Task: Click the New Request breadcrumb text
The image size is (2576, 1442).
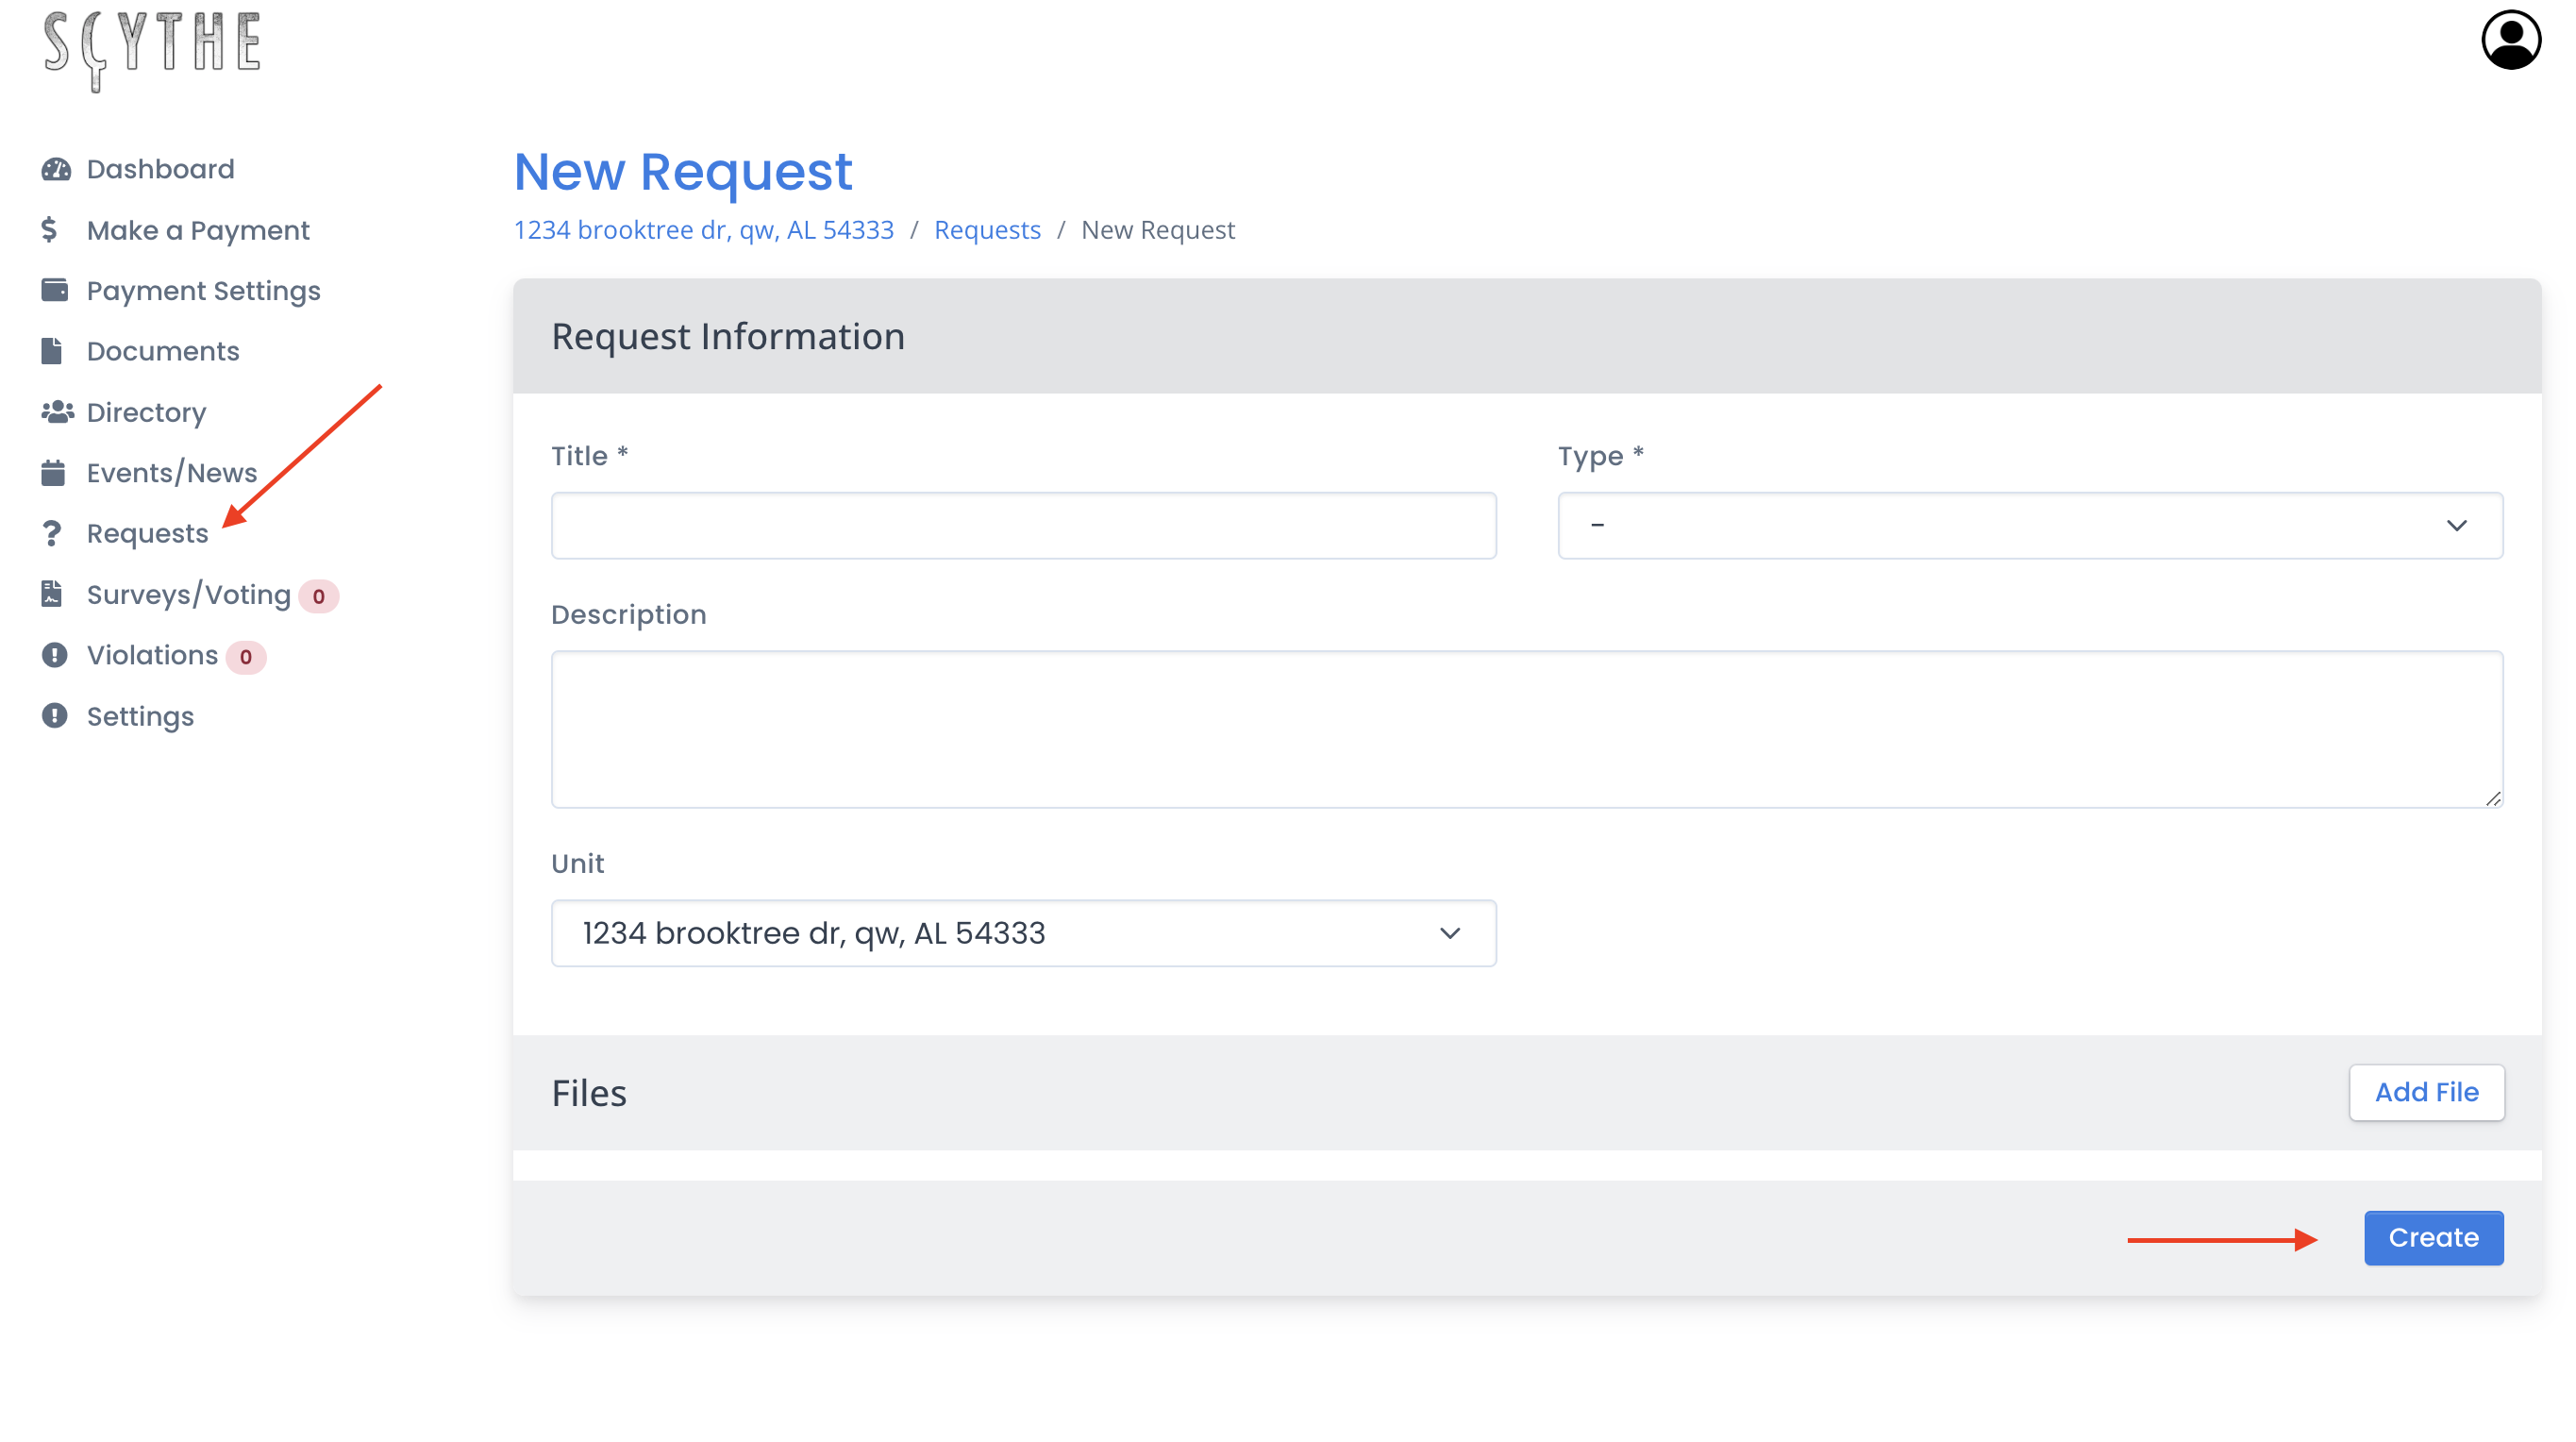Action: (1158, 230)
